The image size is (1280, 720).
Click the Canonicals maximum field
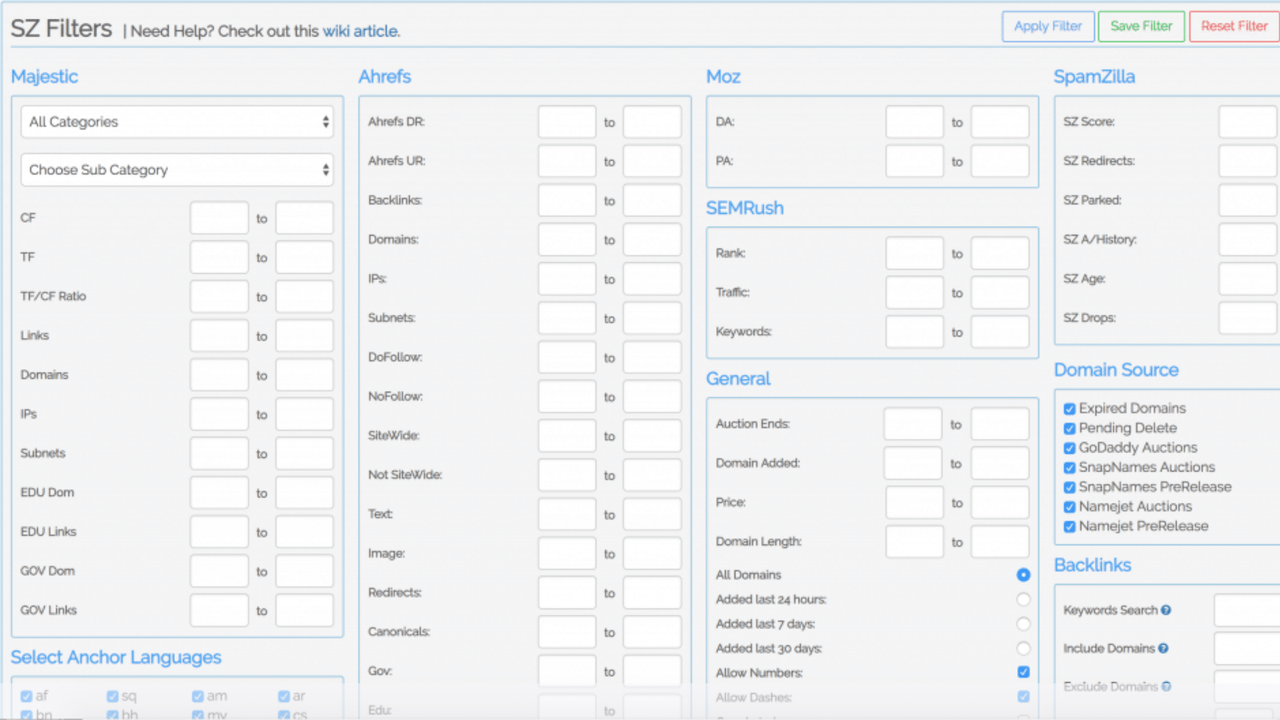point(652,632)
